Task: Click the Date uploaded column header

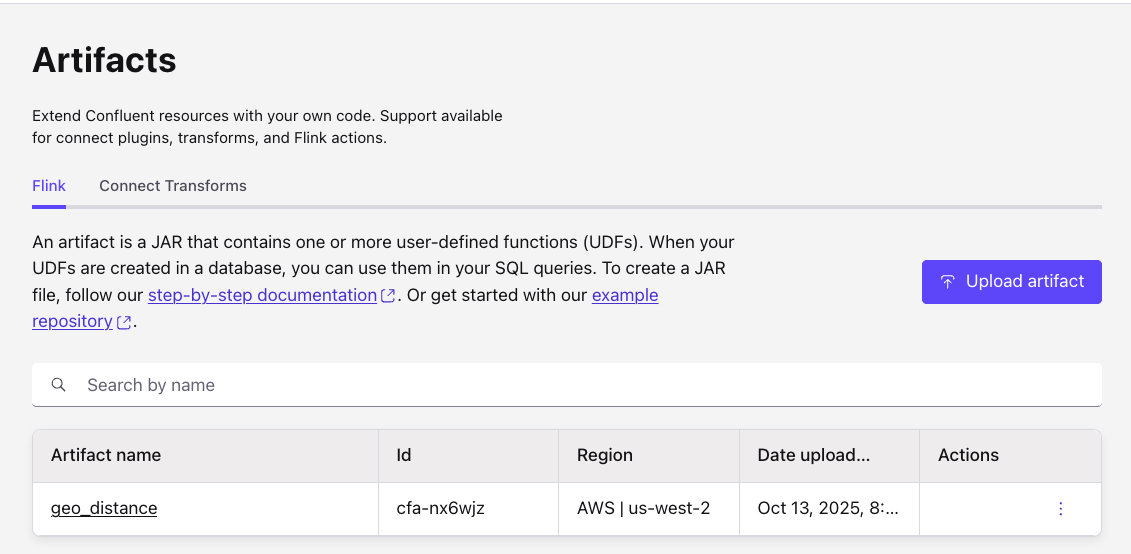Action: (x=814, y=455)
